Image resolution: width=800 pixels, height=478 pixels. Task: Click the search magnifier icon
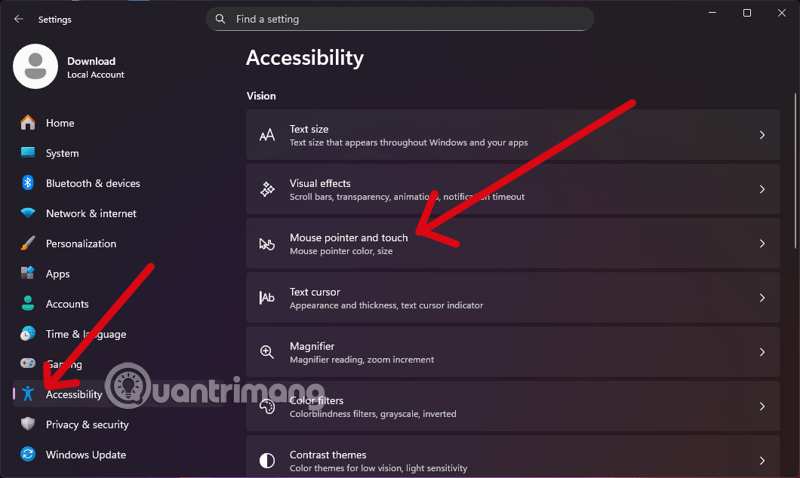coord(221,19)
